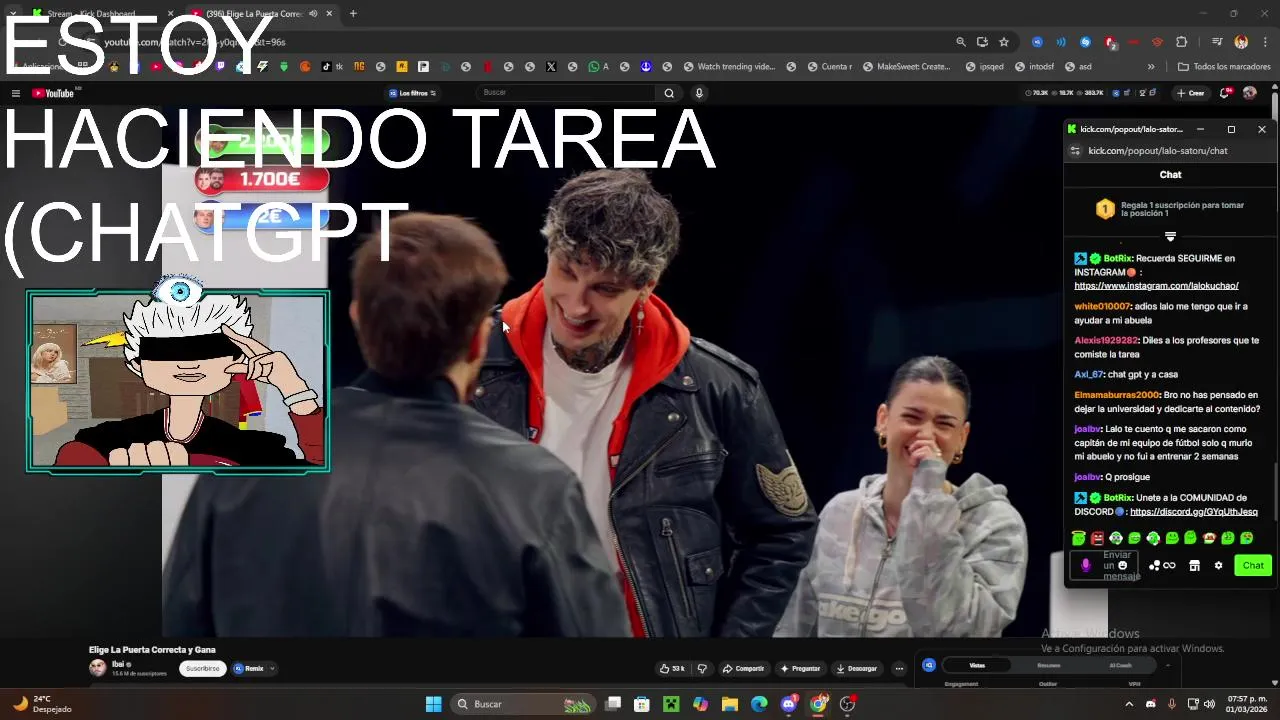Dislike the video with thumbs down
This screenshot has height=720, width=1280.
(702, 668)
